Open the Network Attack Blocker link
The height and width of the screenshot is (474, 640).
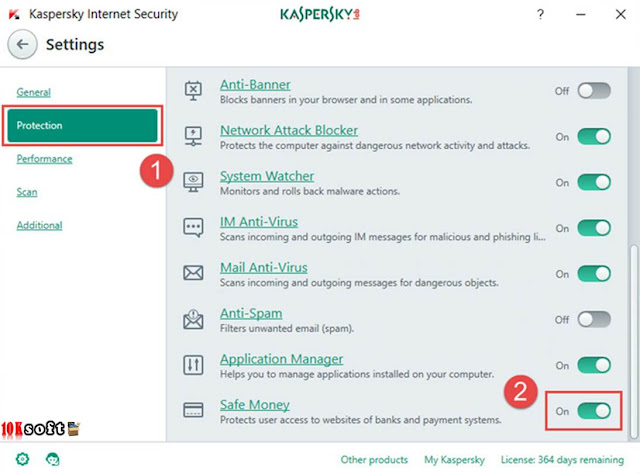tap(289, 130)
